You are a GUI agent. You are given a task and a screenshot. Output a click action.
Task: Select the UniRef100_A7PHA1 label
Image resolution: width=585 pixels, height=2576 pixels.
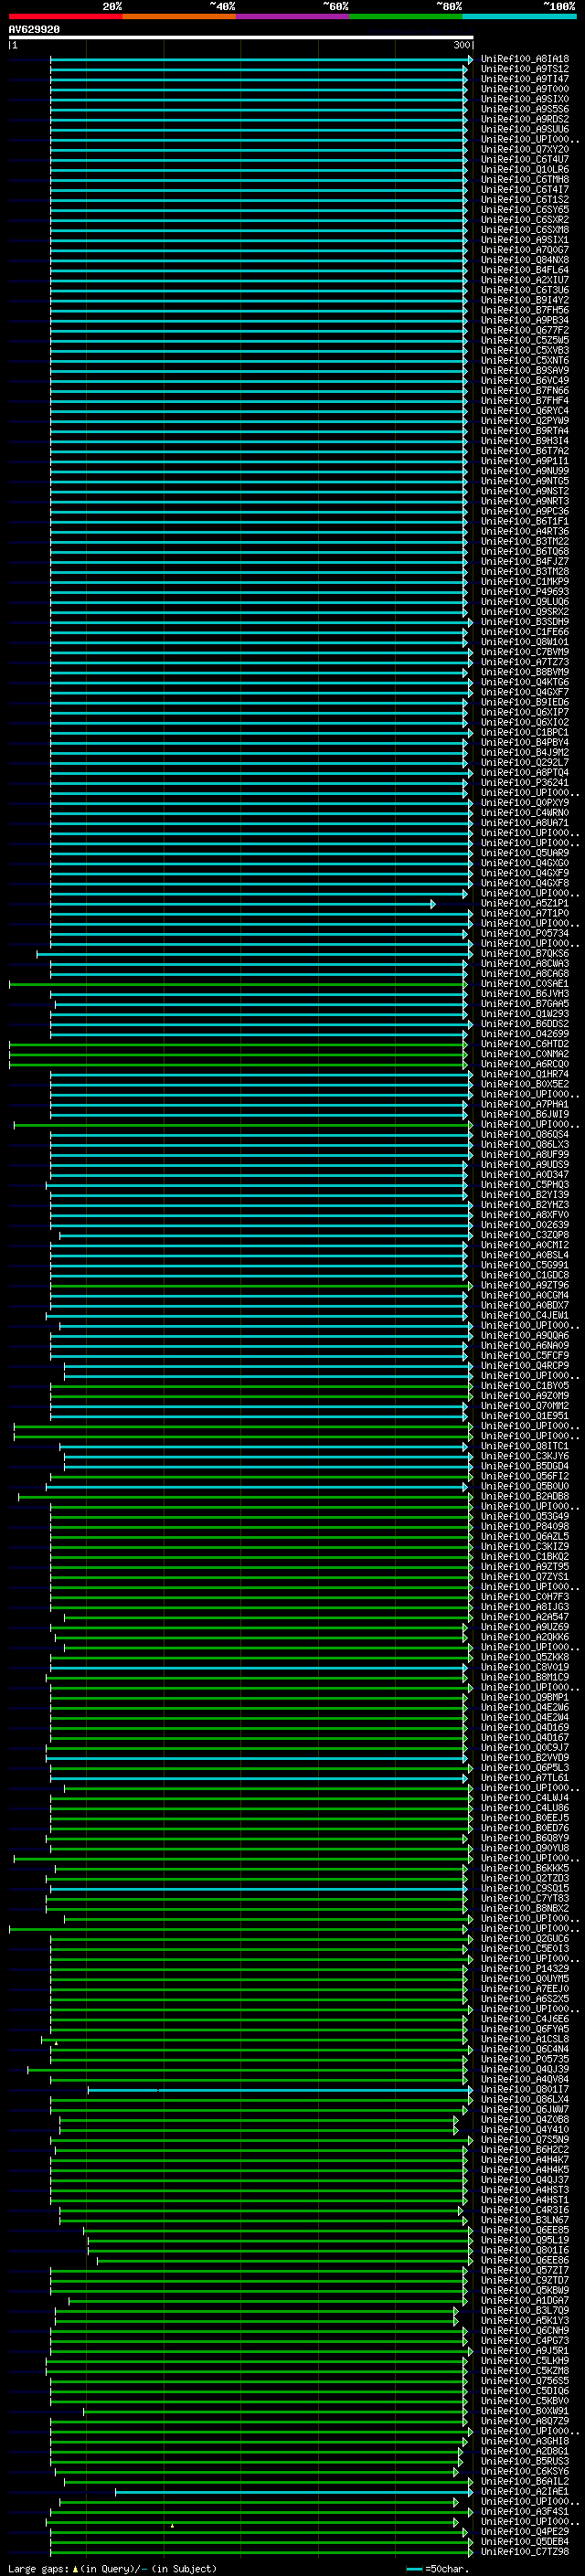click(x=525, y=1104)
